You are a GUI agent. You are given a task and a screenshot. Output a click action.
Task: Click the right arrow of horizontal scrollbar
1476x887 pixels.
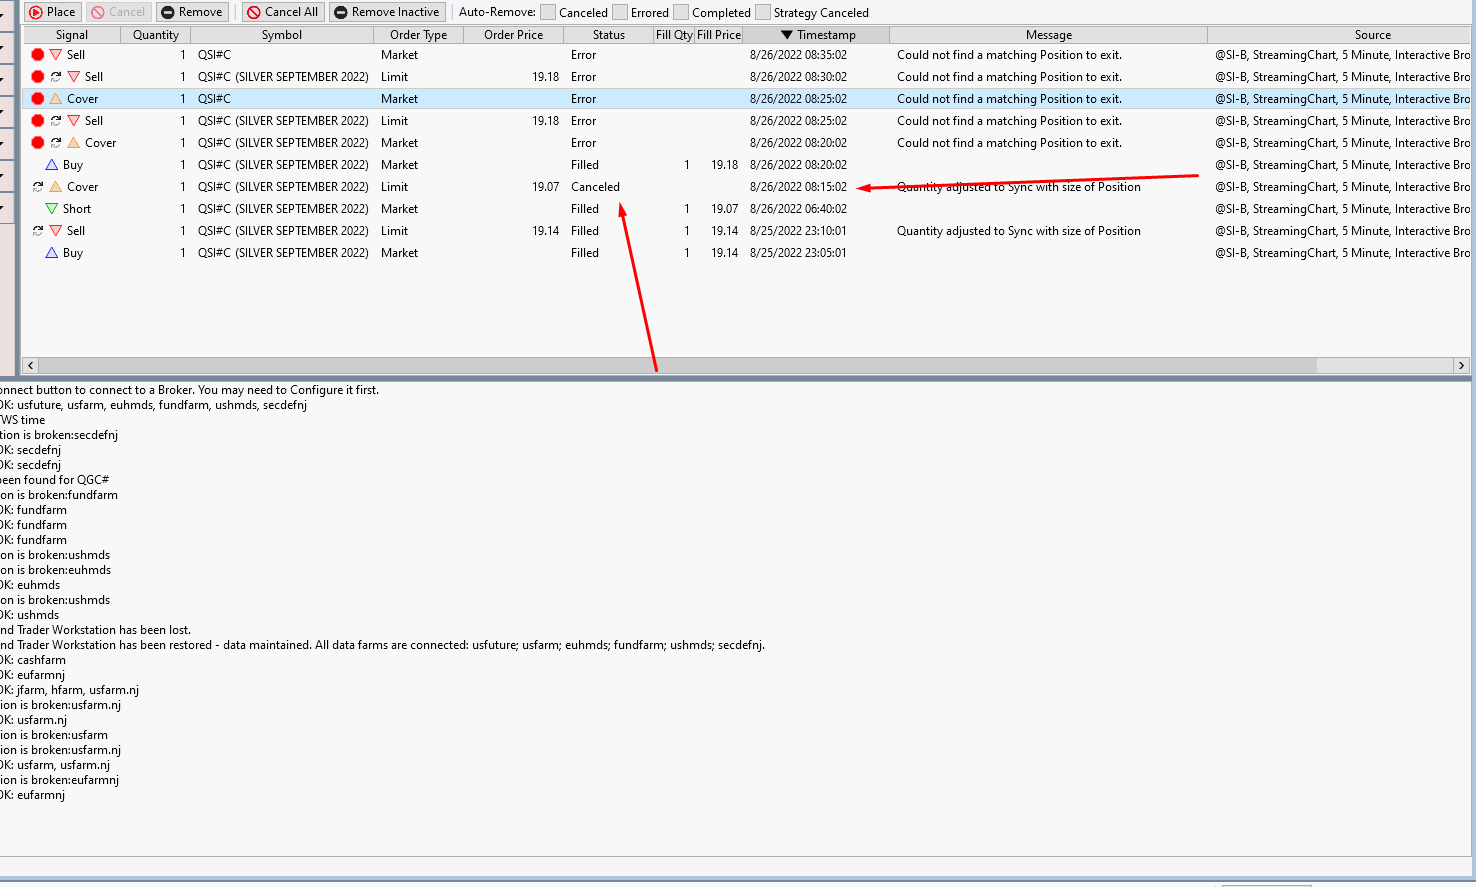point(1461,366)
